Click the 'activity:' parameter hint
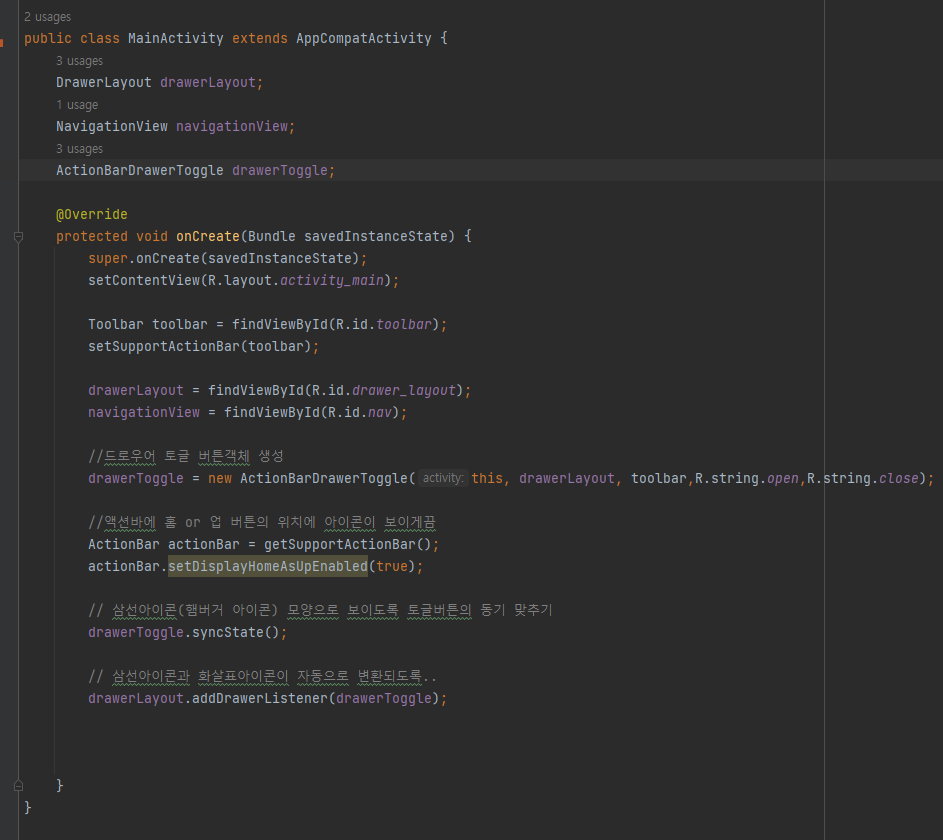Screen dimensions: 943x840 443,478
